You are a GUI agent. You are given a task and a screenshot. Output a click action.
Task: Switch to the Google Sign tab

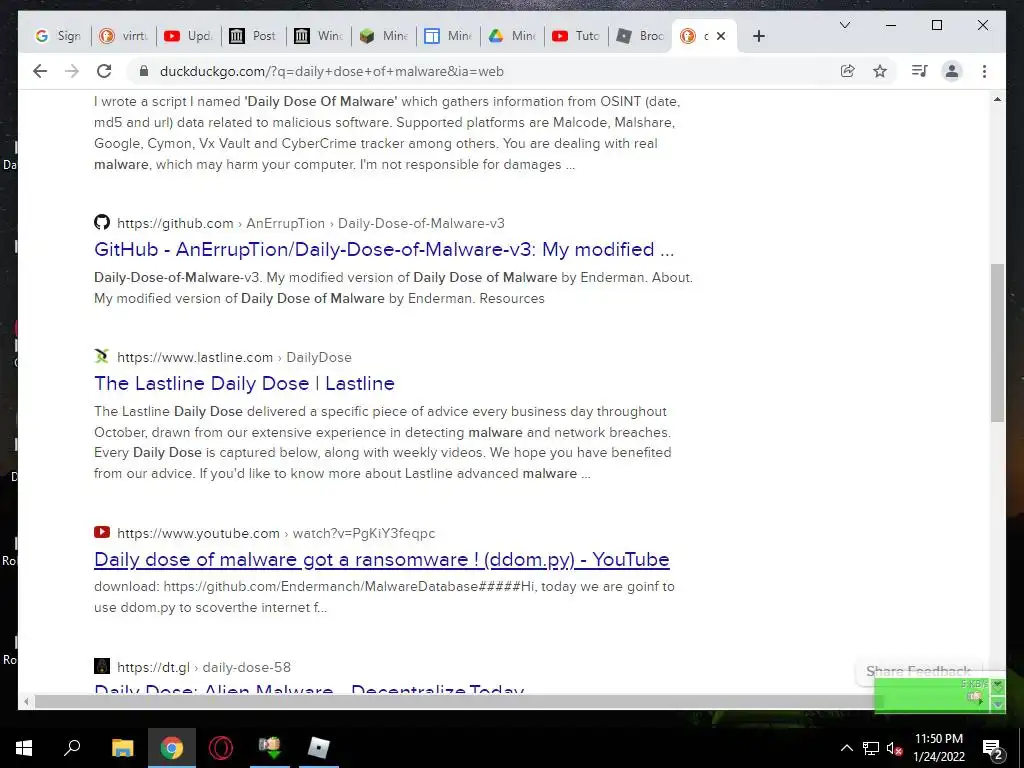coord(57,36)
